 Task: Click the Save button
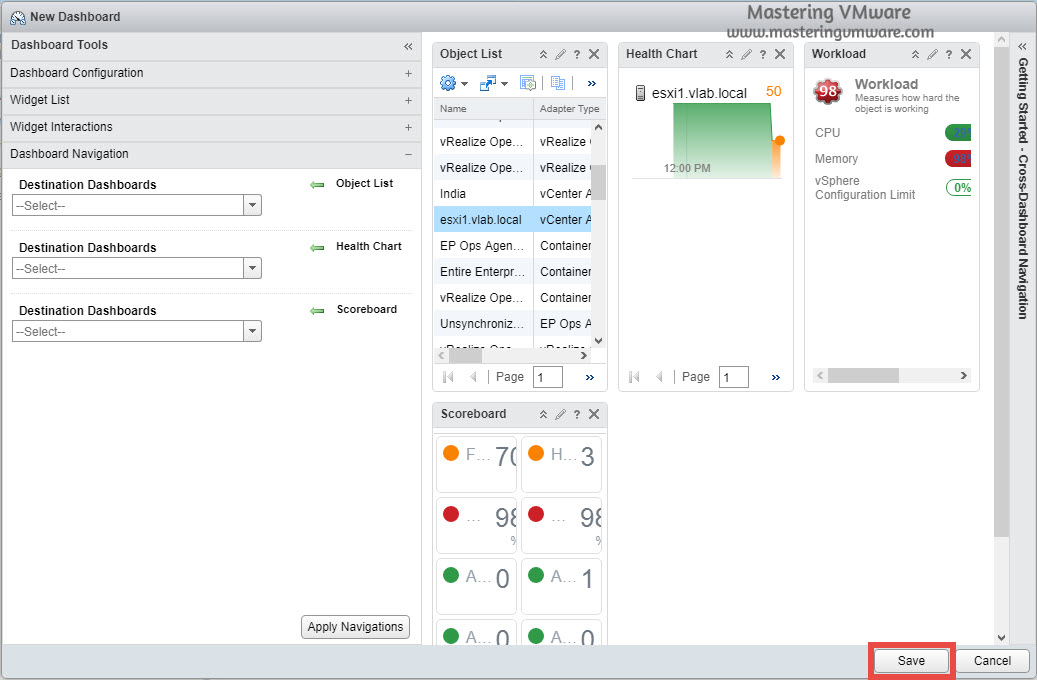pyautogui.click(x=911, y=661)
